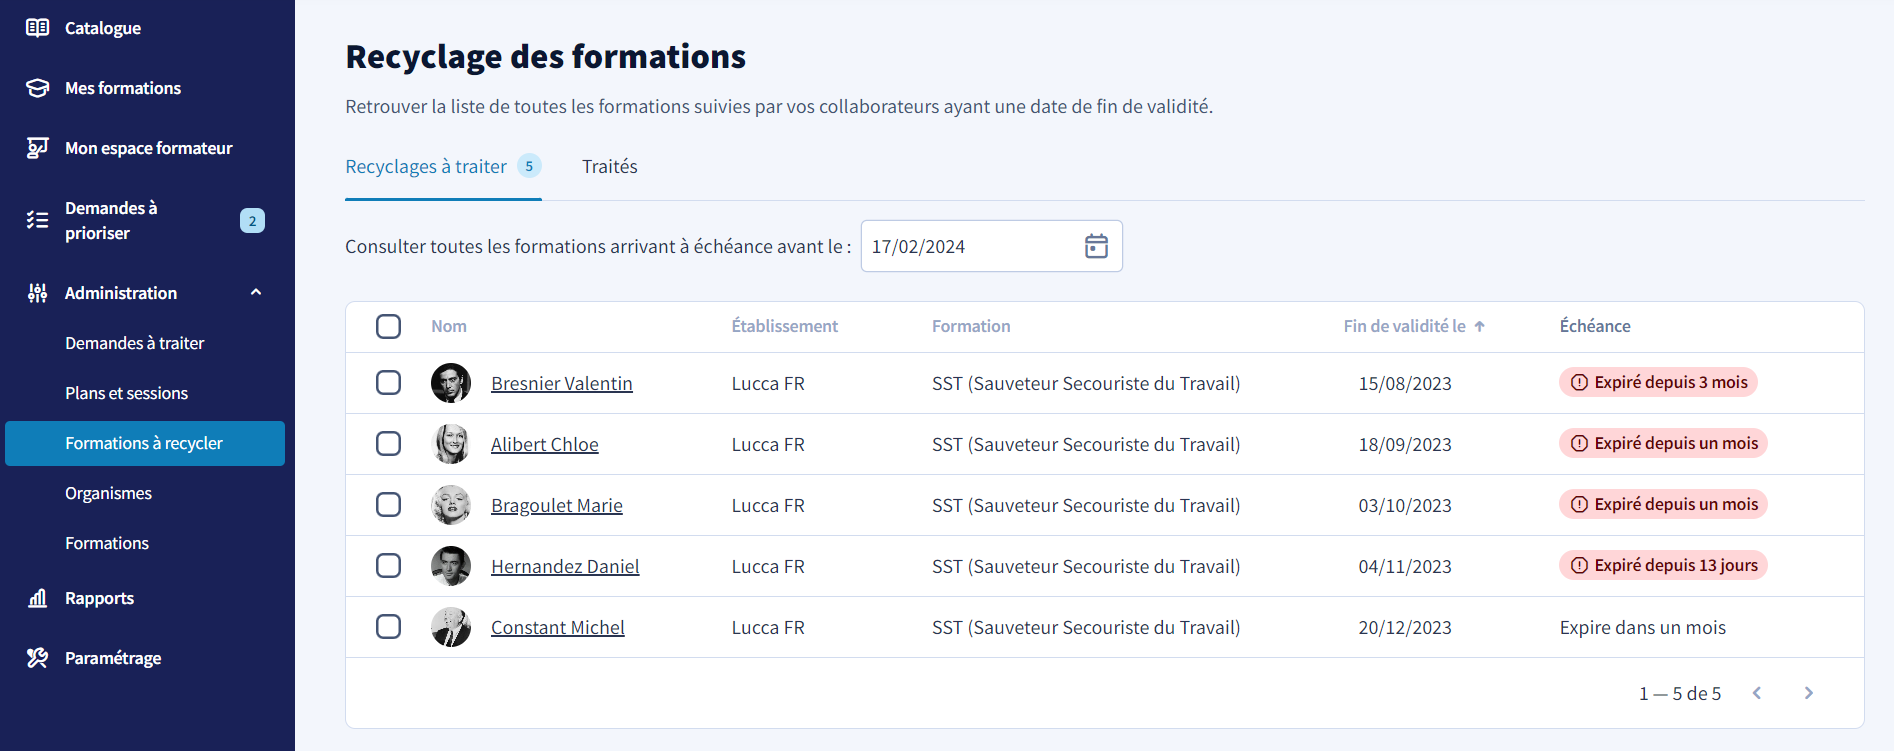Click the Échéance column header

(1595, 326)
